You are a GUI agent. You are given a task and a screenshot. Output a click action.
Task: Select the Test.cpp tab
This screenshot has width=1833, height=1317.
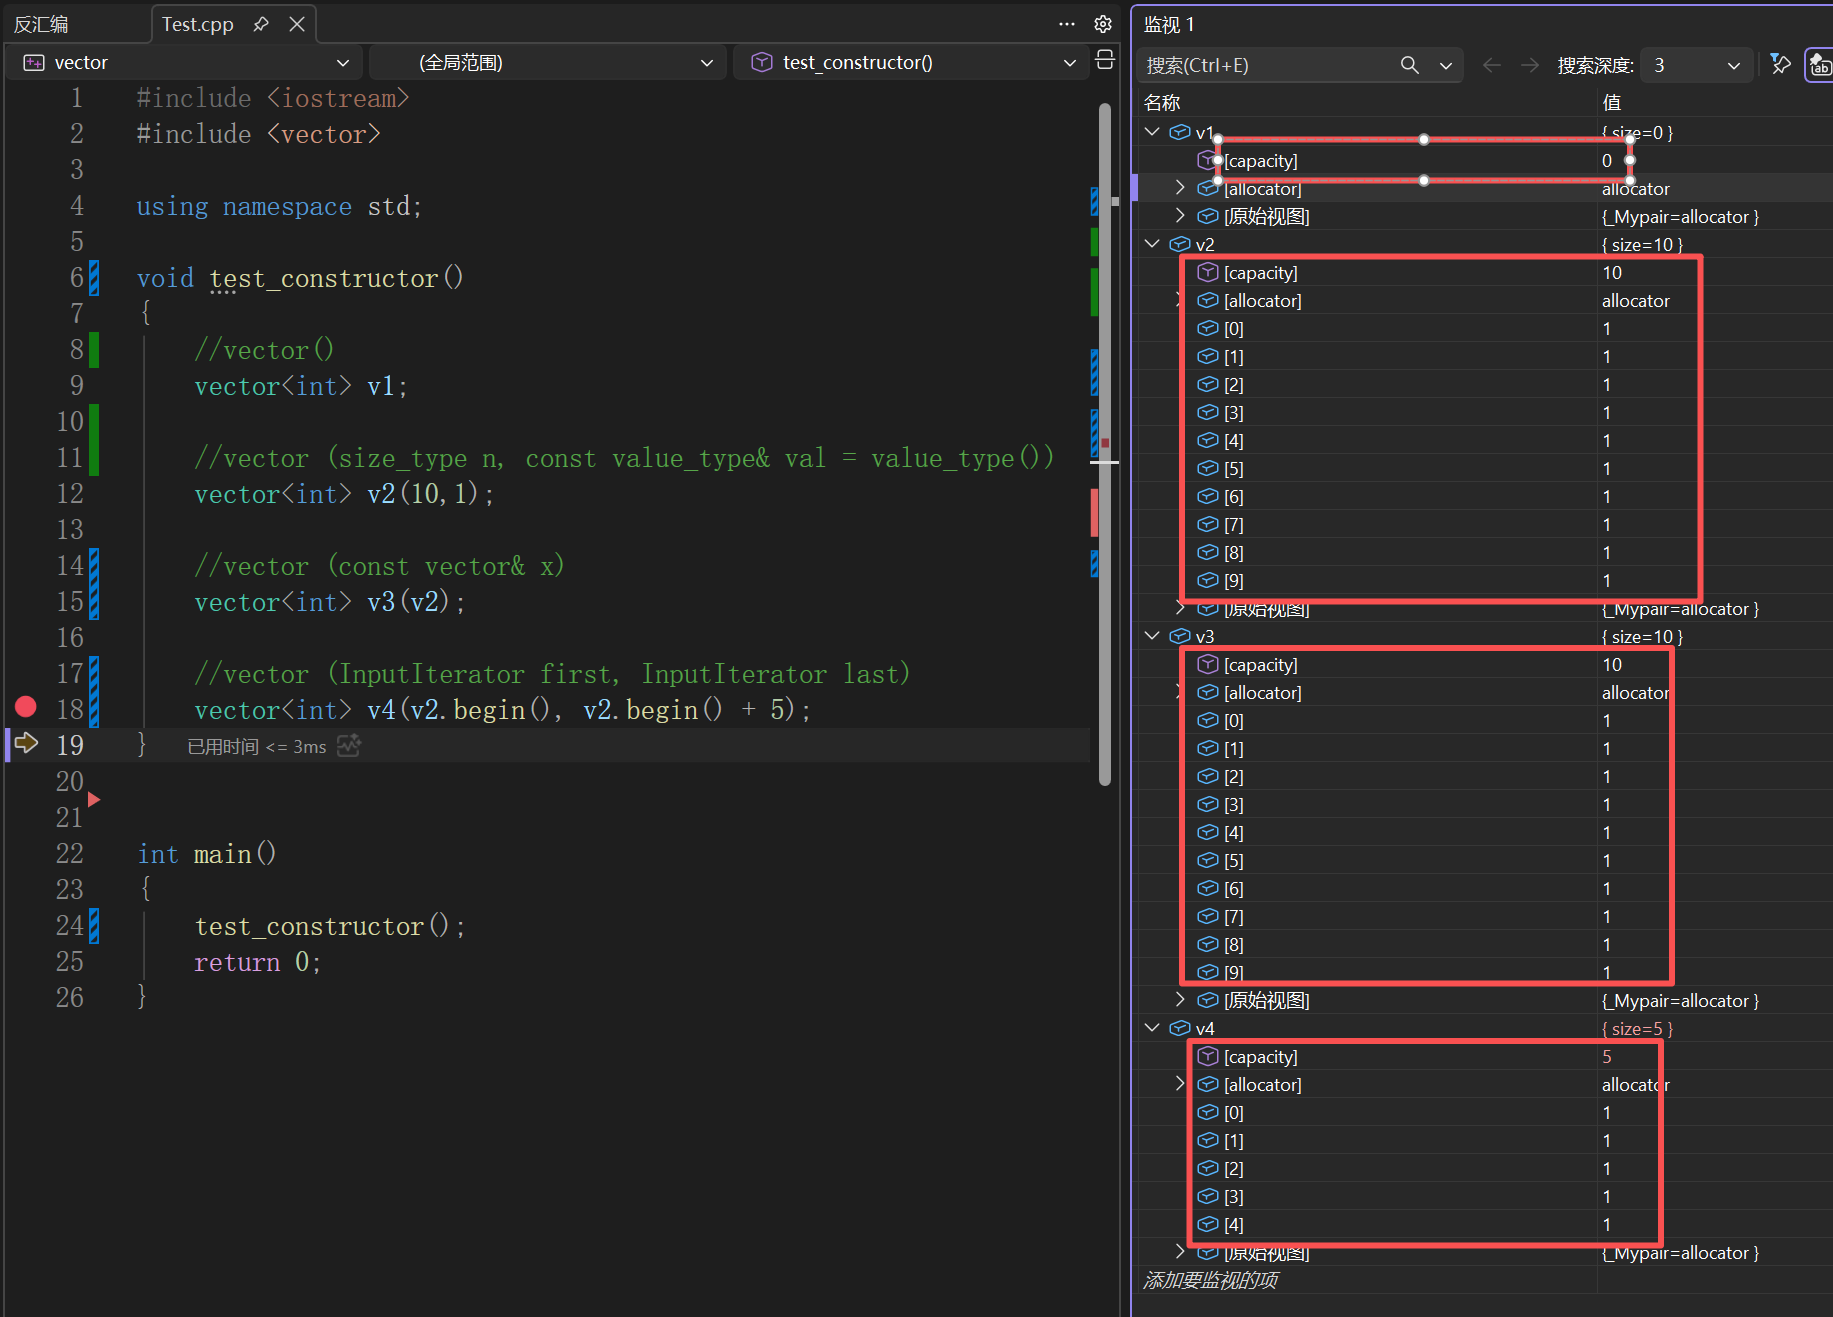tap(198, 24)
